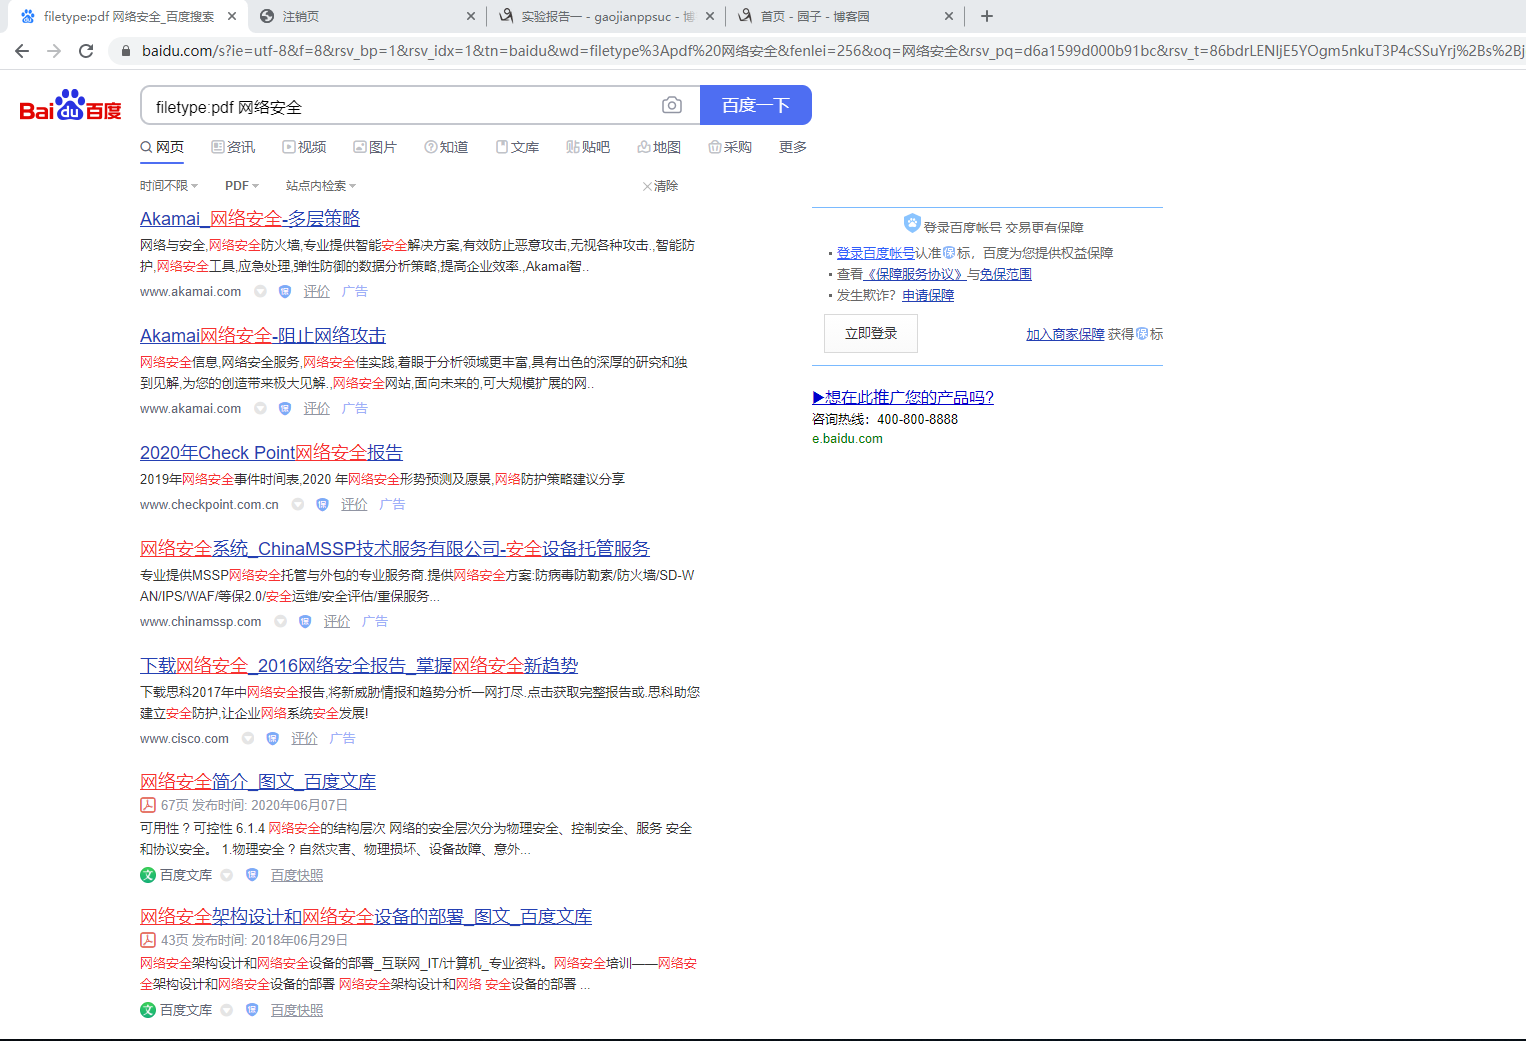1526x1041 pixels.
Task: Switch to the 首页 - 园子 - 博客园 browser tab
Action: click(845, 16)
